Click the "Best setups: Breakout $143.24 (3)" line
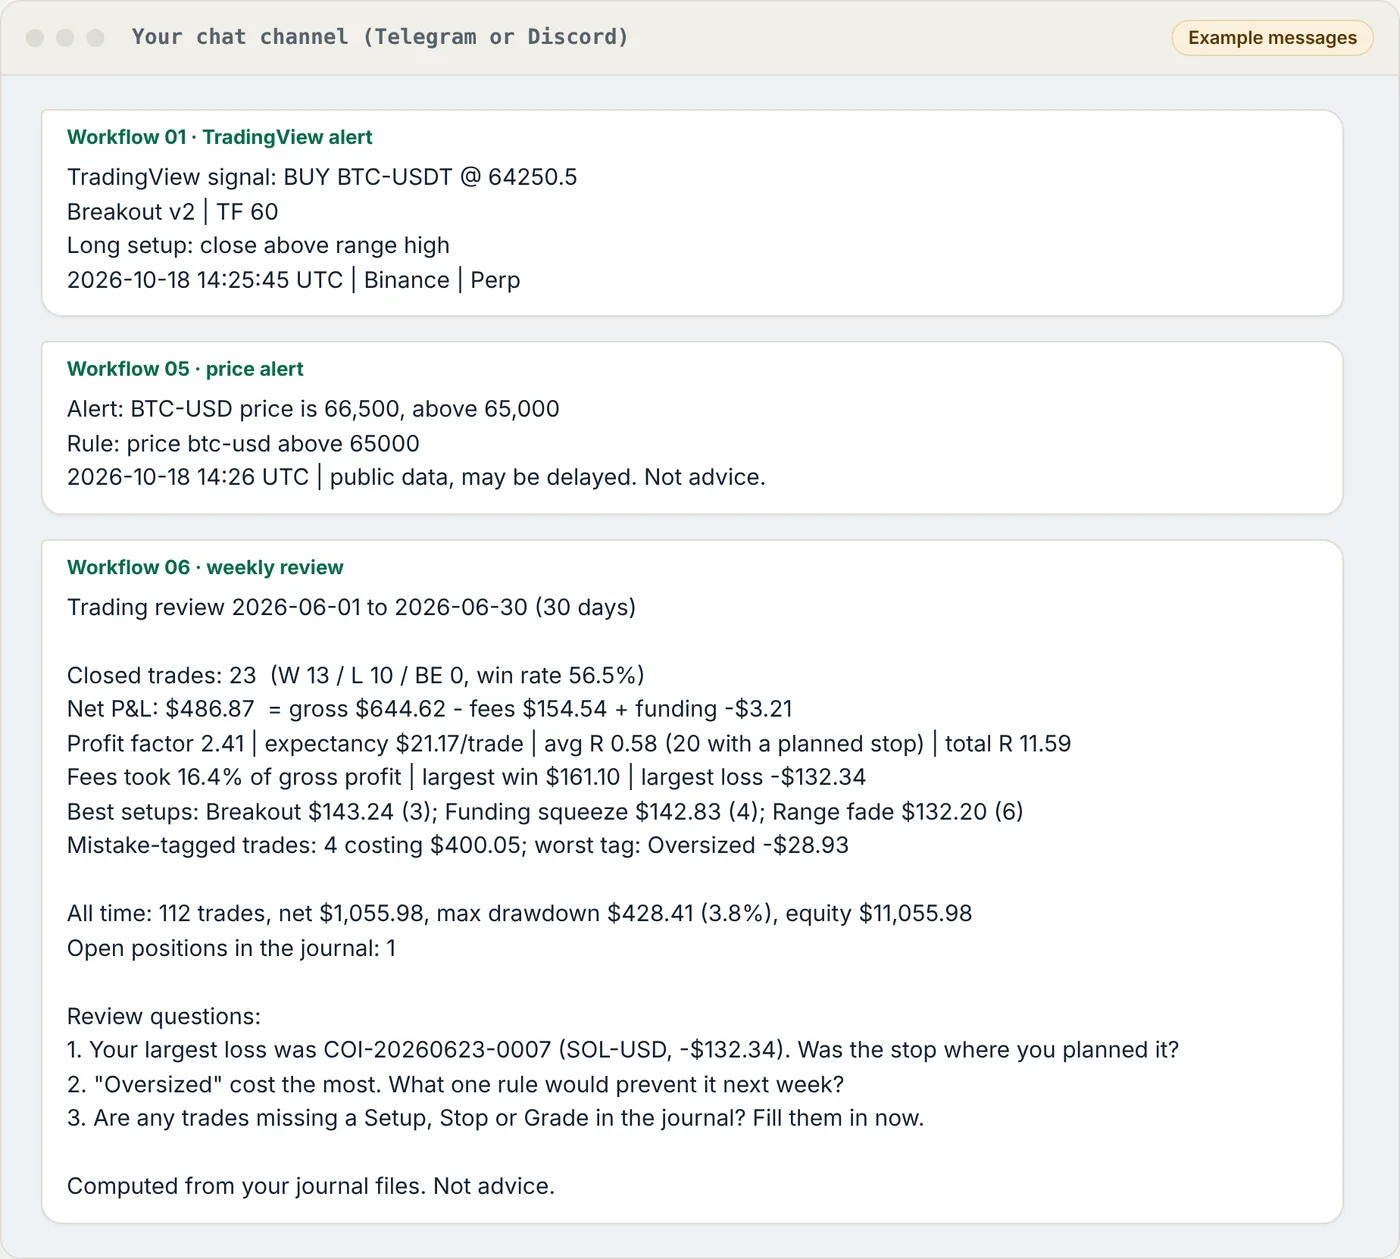Image resolution: width=1400 pixels, height=1259 pixels. [x=545, y=811]
